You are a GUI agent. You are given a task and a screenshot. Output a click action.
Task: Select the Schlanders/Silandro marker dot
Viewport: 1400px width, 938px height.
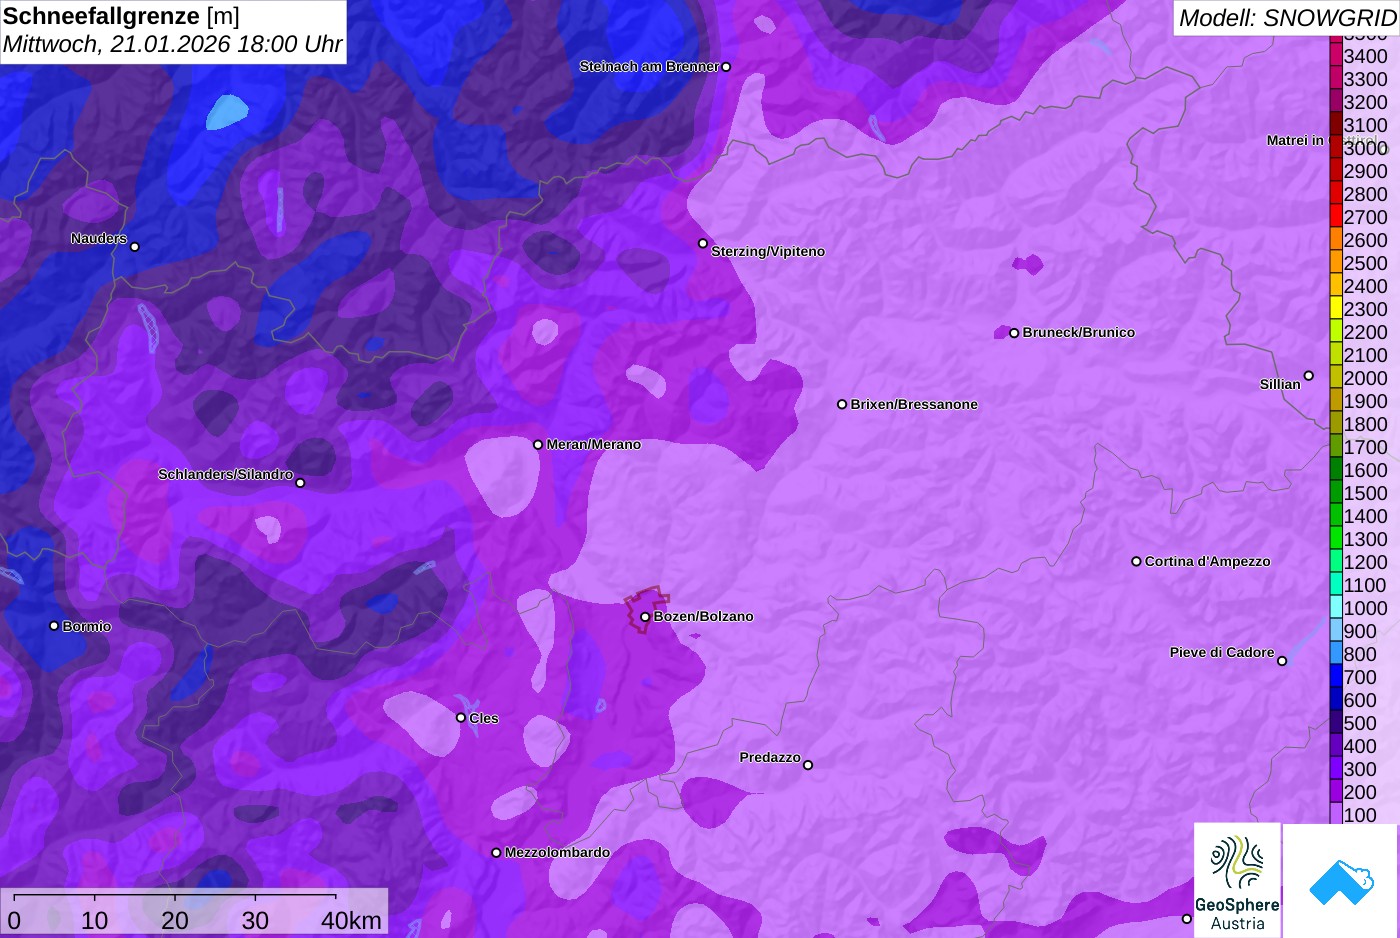click(x=300, y=483)
